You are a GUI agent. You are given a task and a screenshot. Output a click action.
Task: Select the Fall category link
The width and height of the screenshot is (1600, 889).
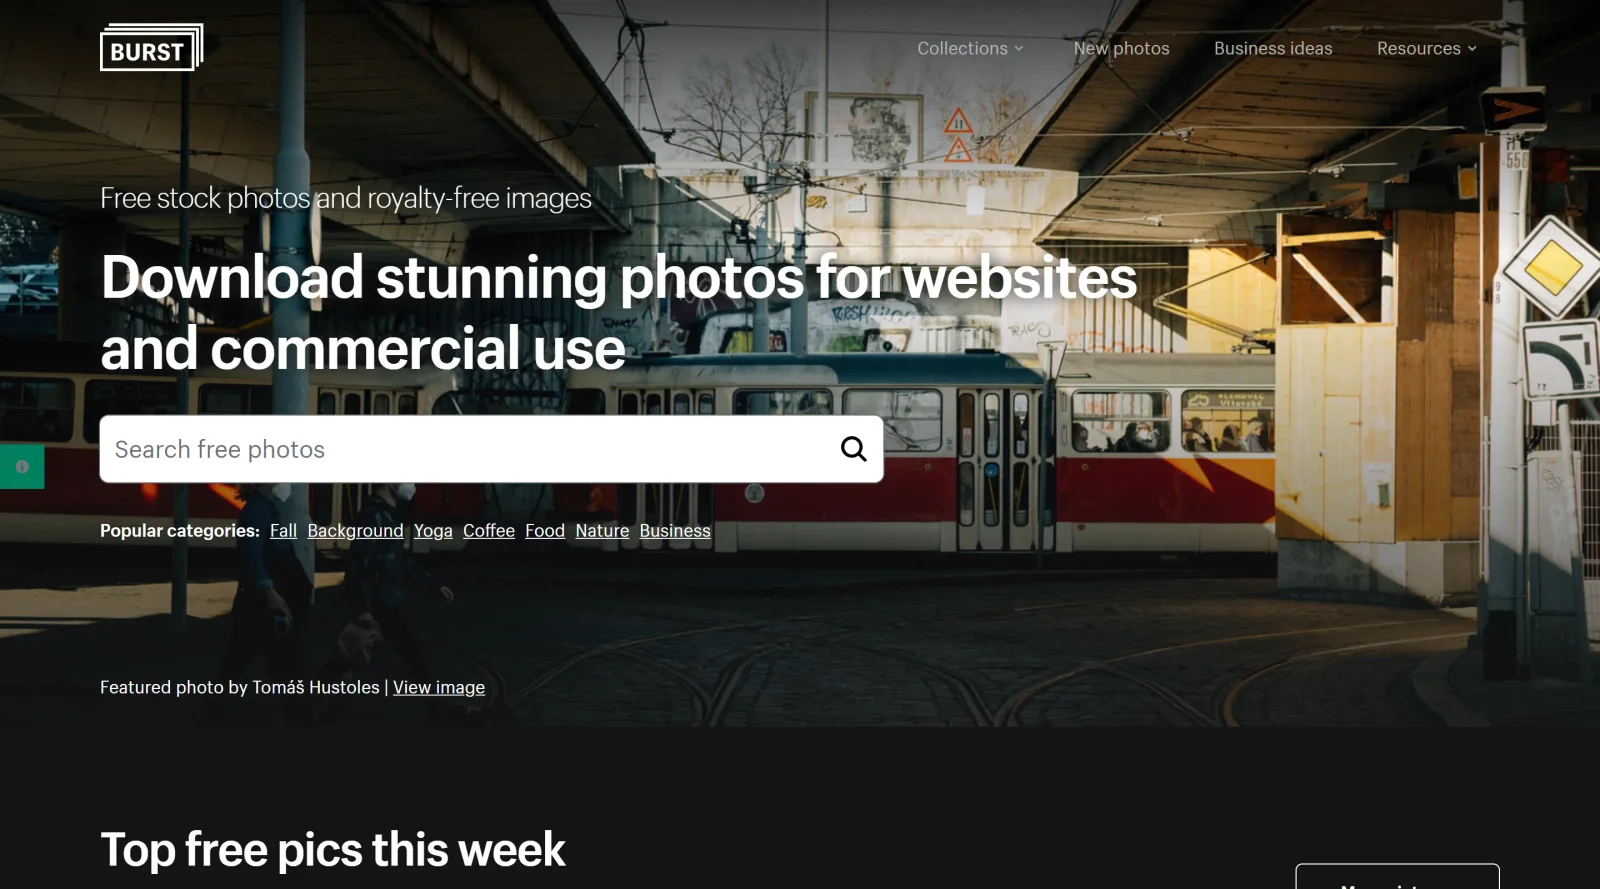point(283,531)
